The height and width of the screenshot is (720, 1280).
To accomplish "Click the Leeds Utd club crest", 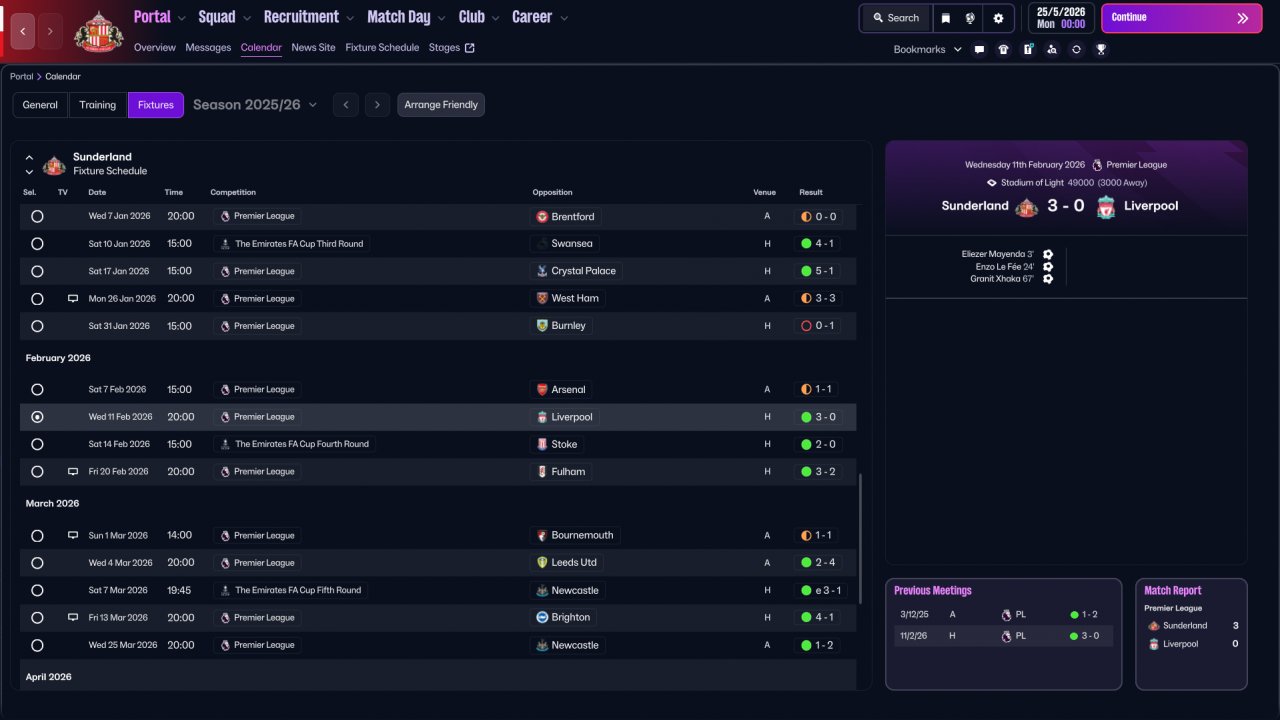I will click(543, 563).
